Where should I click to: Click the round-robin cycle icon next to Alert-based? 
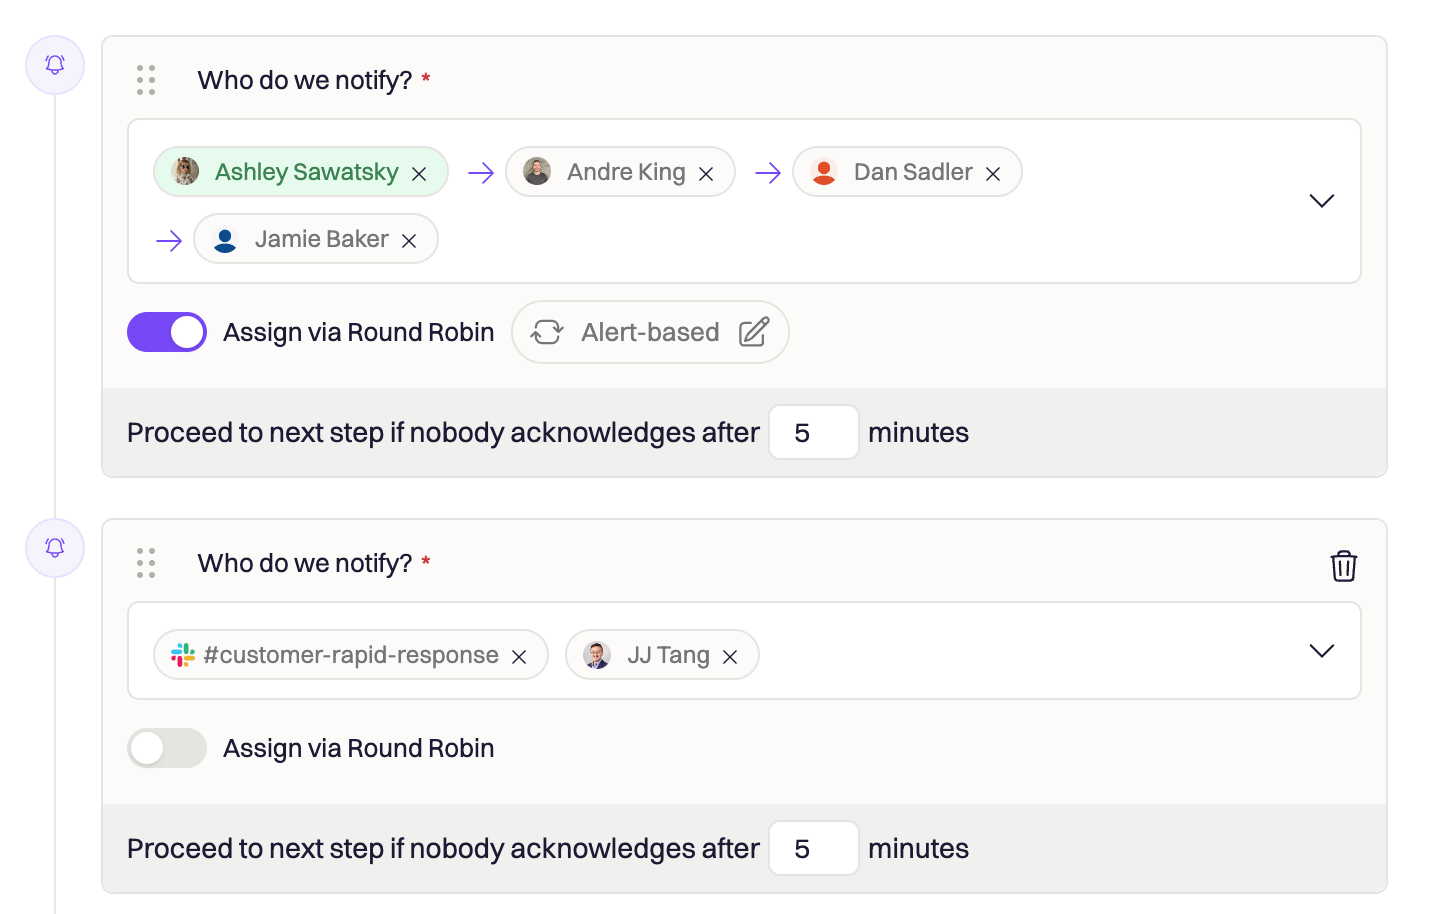coord(547,331)
